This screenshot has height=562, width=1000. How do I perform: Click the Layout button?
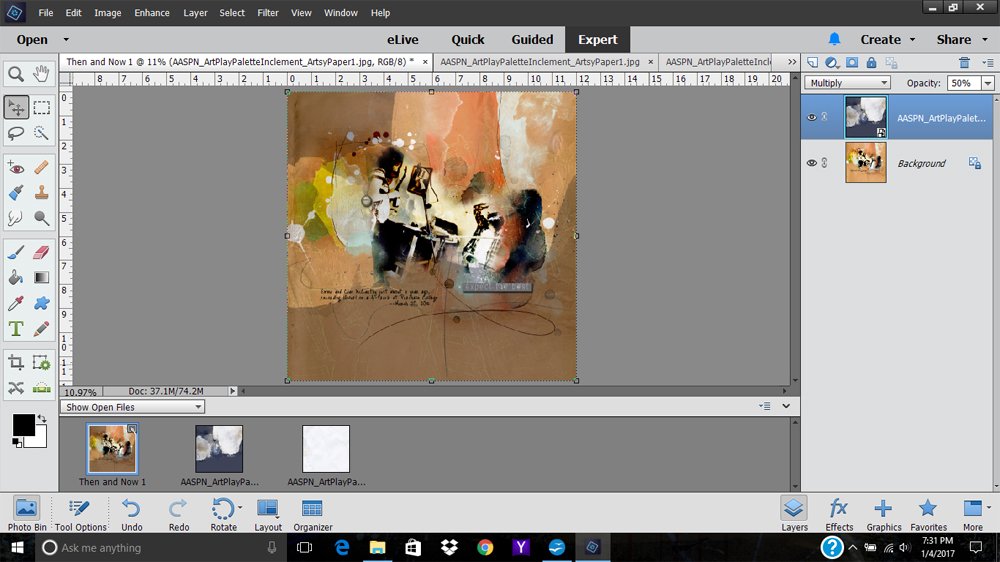[x=268, y=514]
